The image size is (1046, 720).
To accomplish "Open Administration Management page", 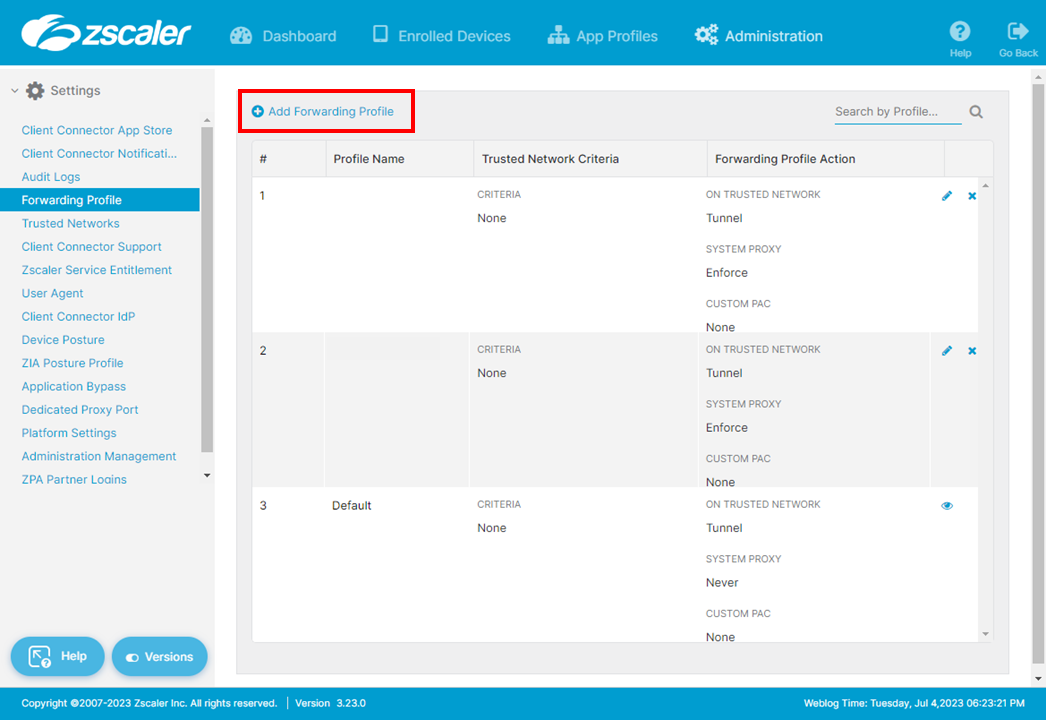I will click(99, 456).
